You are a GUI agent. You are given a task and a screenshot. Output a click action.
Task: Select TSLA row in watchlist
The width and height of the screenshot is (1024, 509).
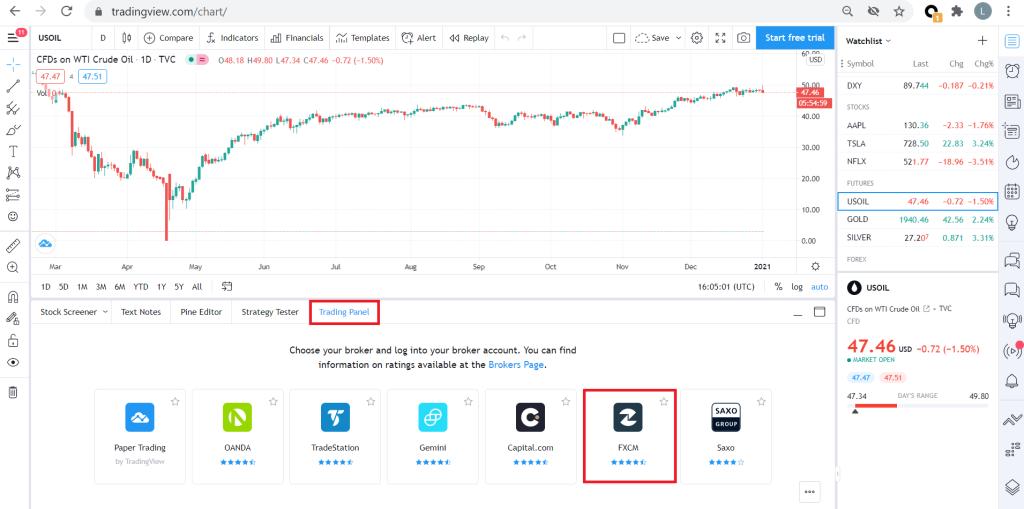point(918,143)
